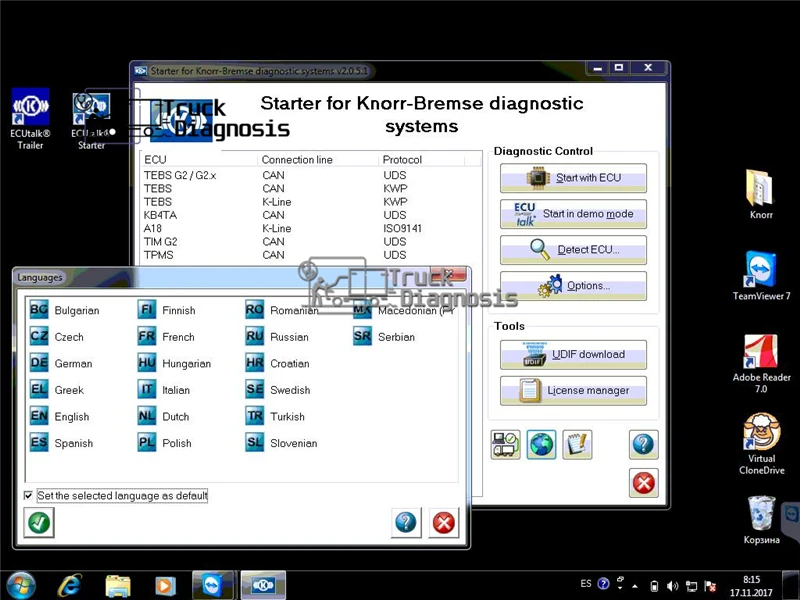Select Swedish SE language icon
Screen dimensions: 800x600
click(x=255, y=389)
